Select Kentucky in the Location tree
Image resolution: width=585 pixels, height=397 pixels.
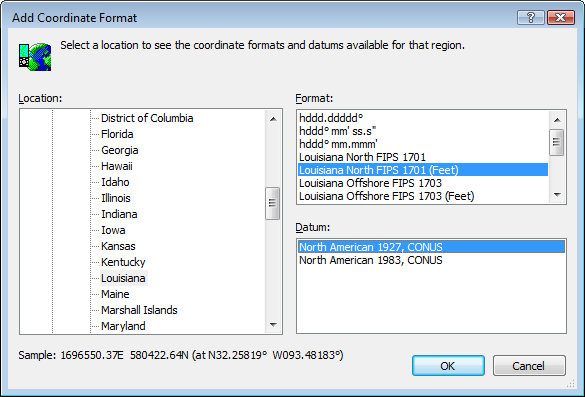123,262
